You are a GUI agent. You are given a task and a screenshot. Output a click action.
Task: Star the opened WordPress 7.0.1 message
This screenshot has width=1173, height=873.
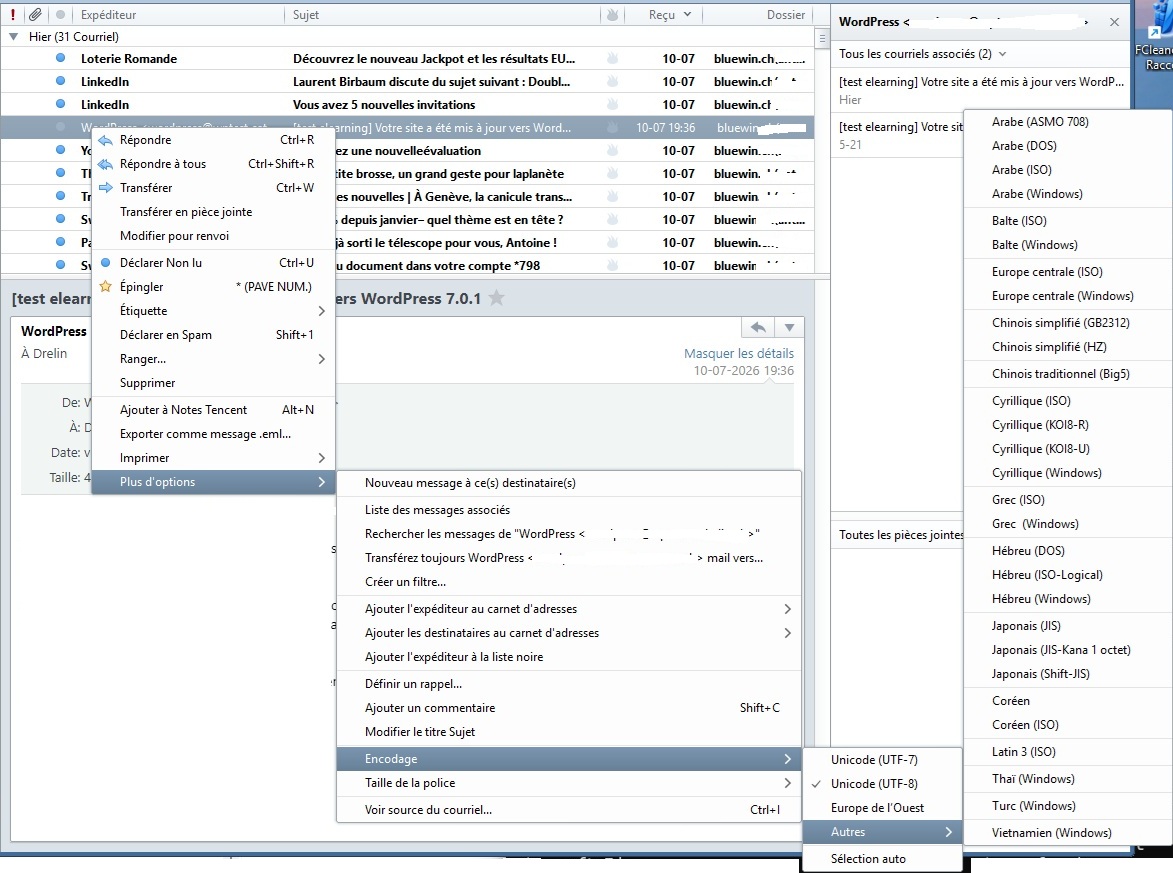click(496, 298)
